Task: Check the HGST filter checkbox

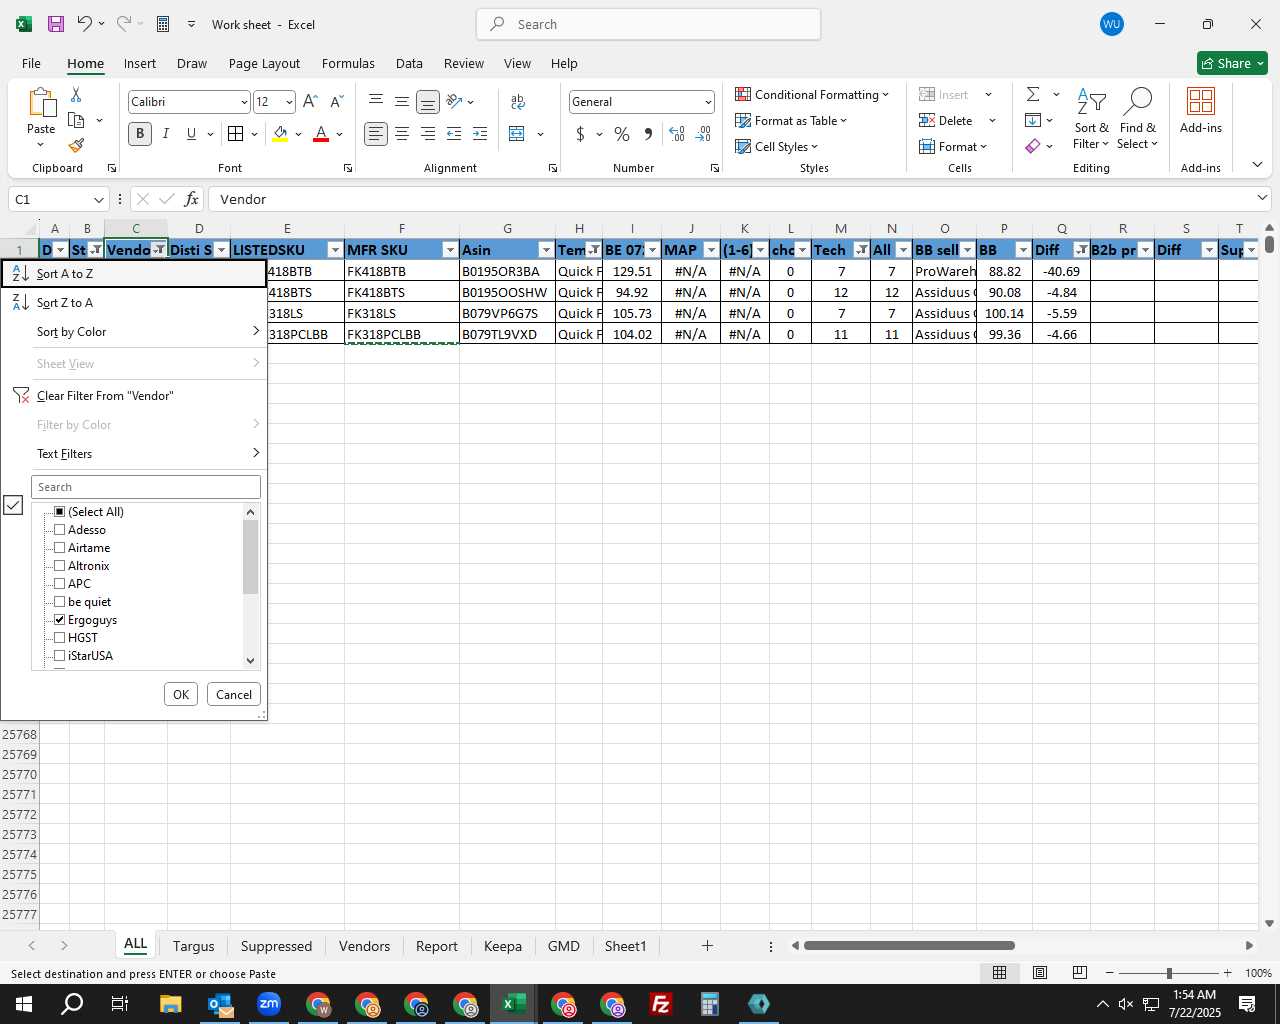Action: (59, 637)
